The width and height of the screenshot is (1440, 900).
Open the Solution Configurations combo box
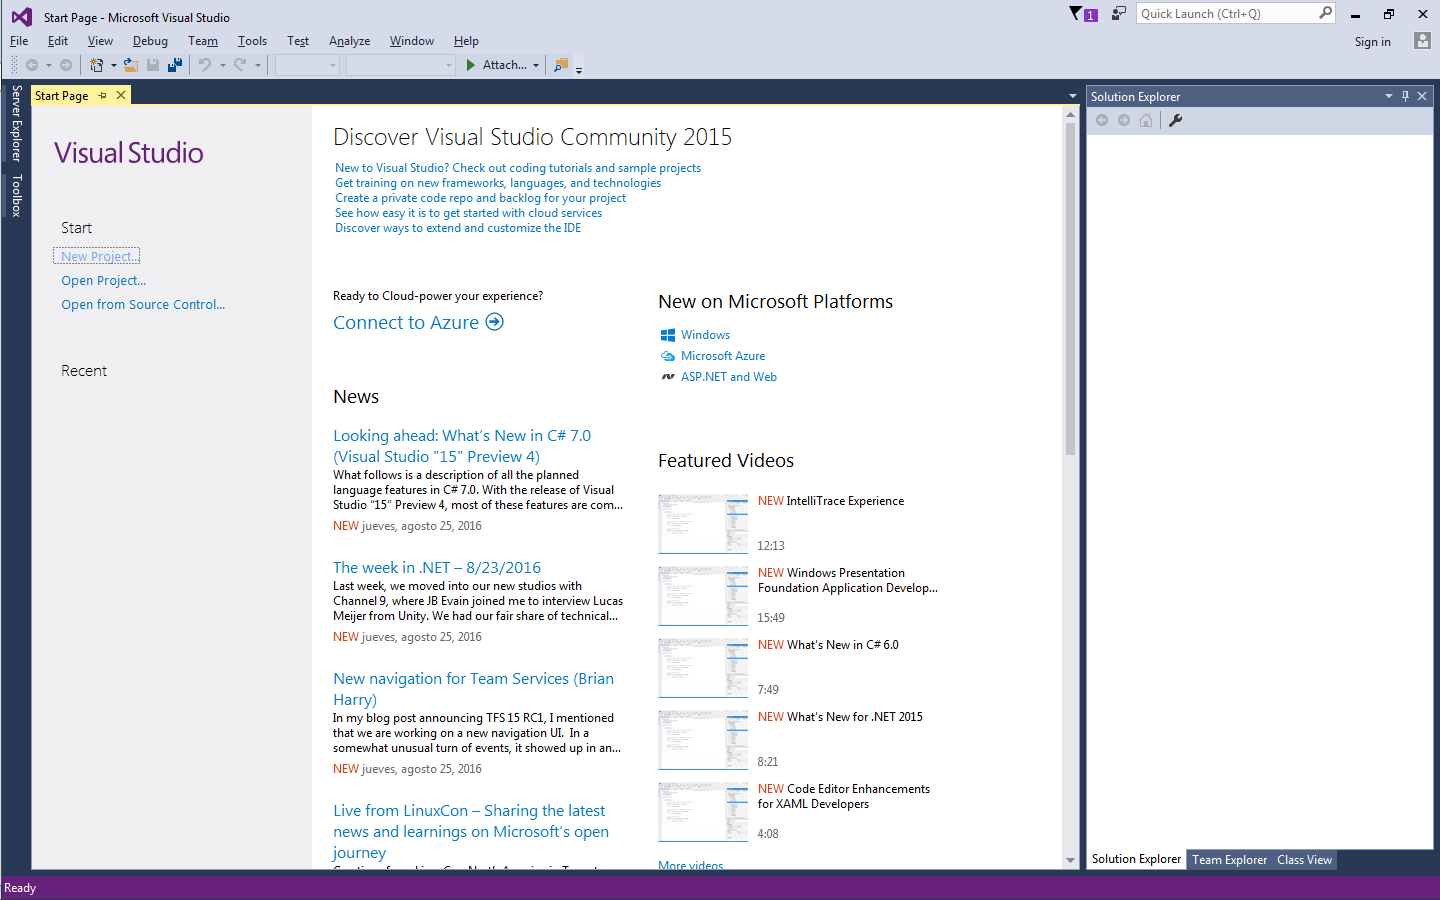pyautogui.click(x=307, y=65)
